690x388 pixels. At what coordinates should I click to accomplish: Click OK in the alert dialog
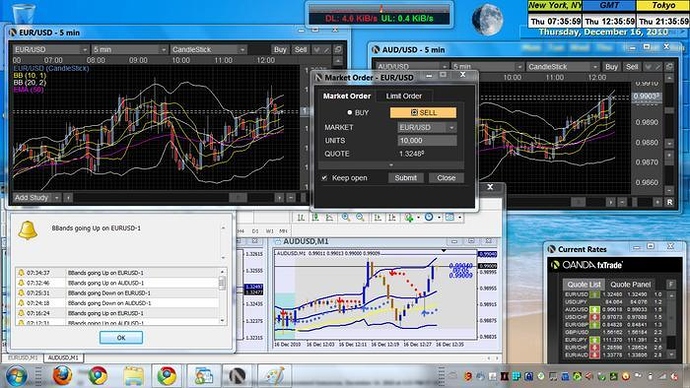coord(121,337)
